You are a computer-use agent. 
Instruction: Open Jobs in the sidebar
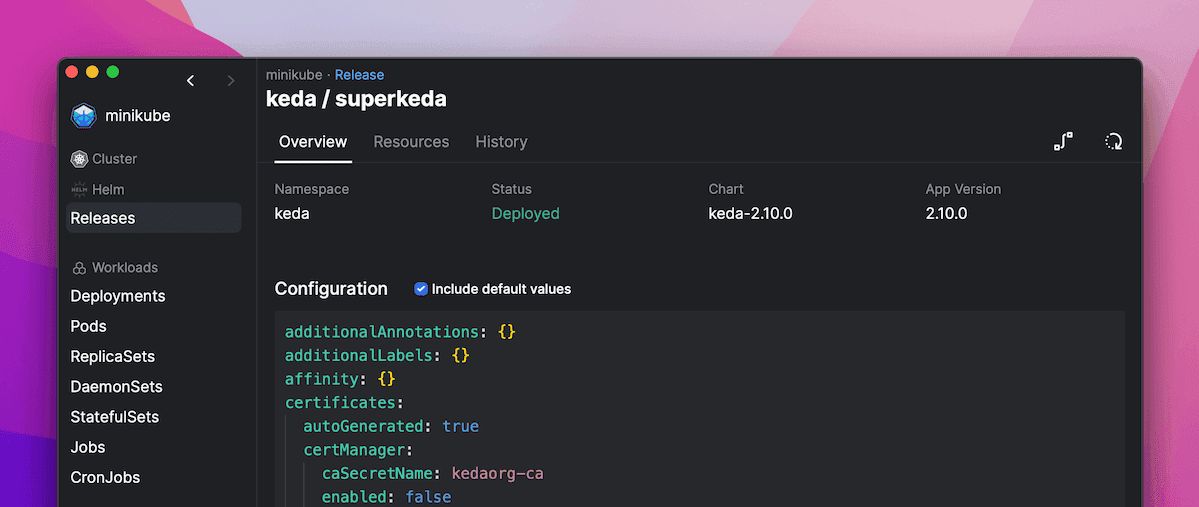coord(88,447)
